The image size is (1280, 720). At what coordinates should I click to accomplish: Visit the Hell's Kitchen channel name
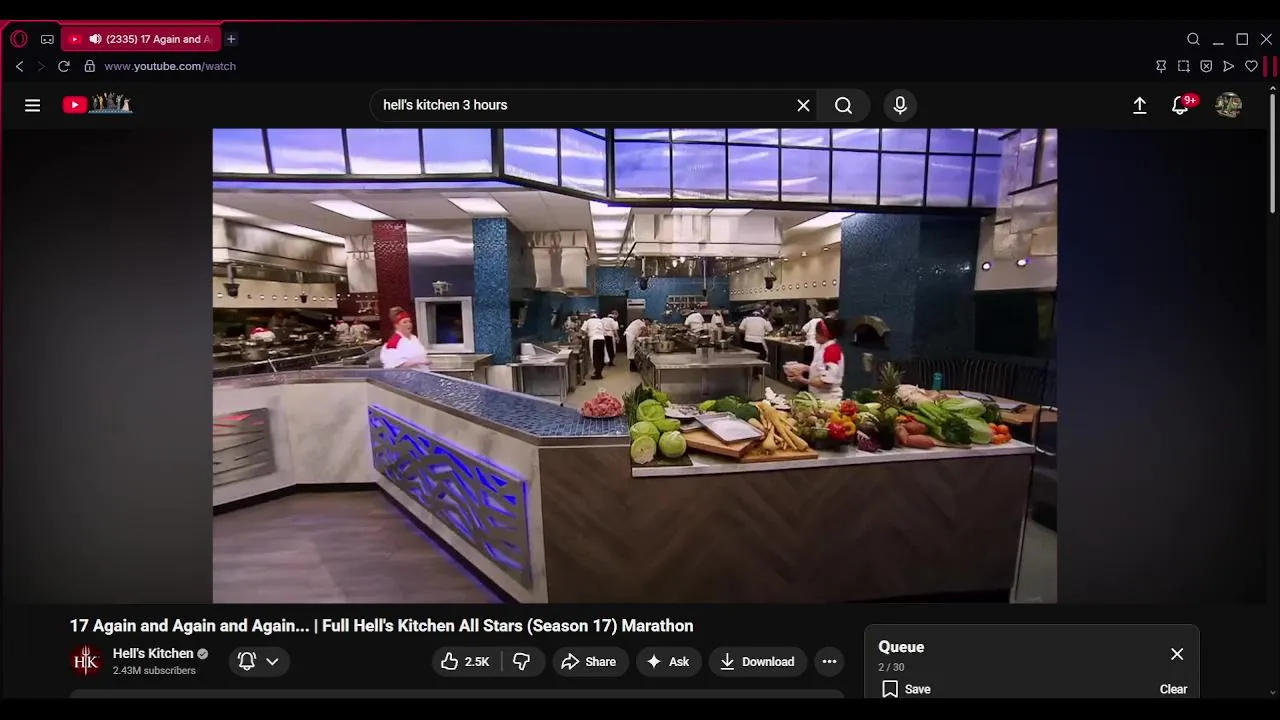click(153, 653)
